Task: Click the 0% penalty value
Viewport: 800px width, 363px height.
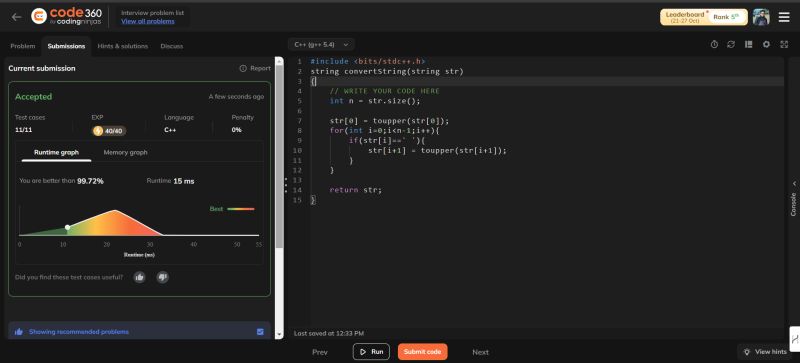Action: tap(237, 130)
